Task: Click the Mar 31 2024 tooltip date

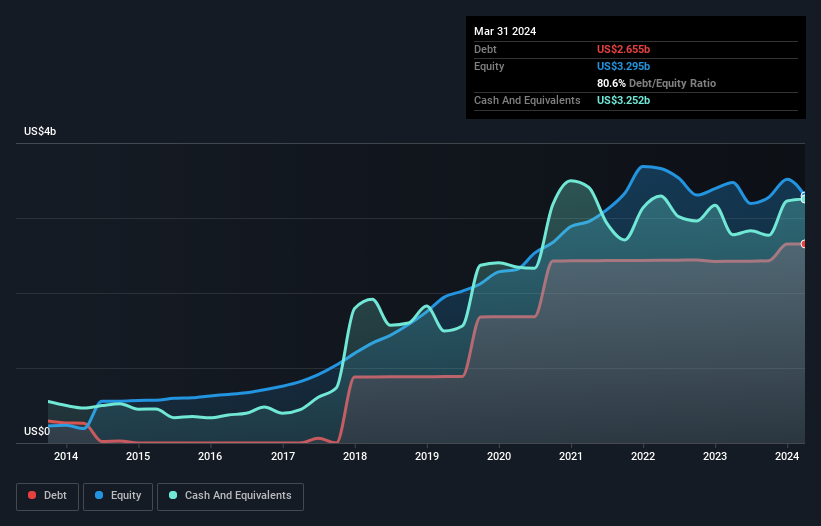Action: 505,31
